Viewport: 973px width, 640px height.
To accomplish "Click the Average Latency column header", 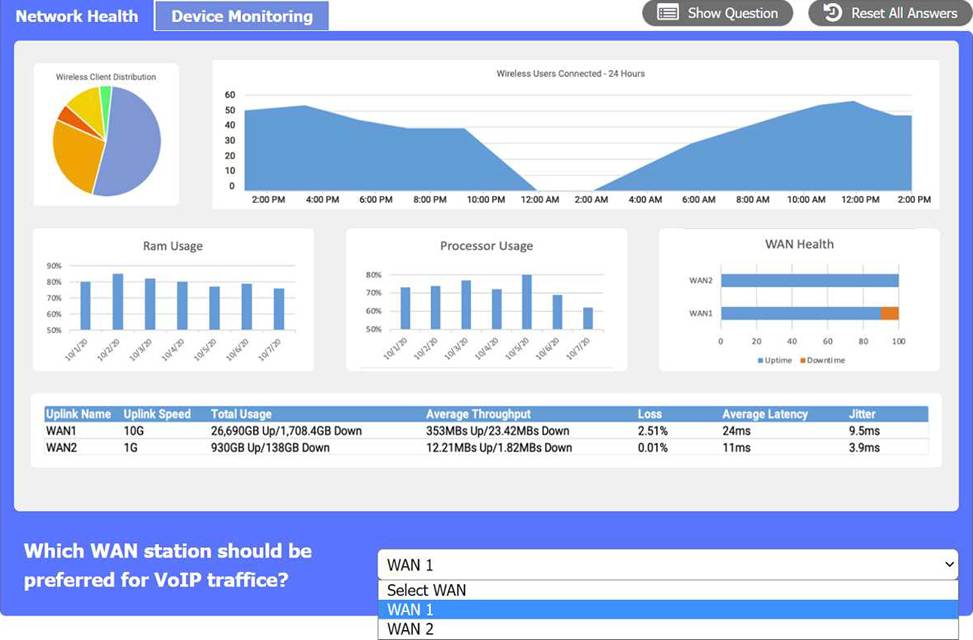I will [764, 414].
